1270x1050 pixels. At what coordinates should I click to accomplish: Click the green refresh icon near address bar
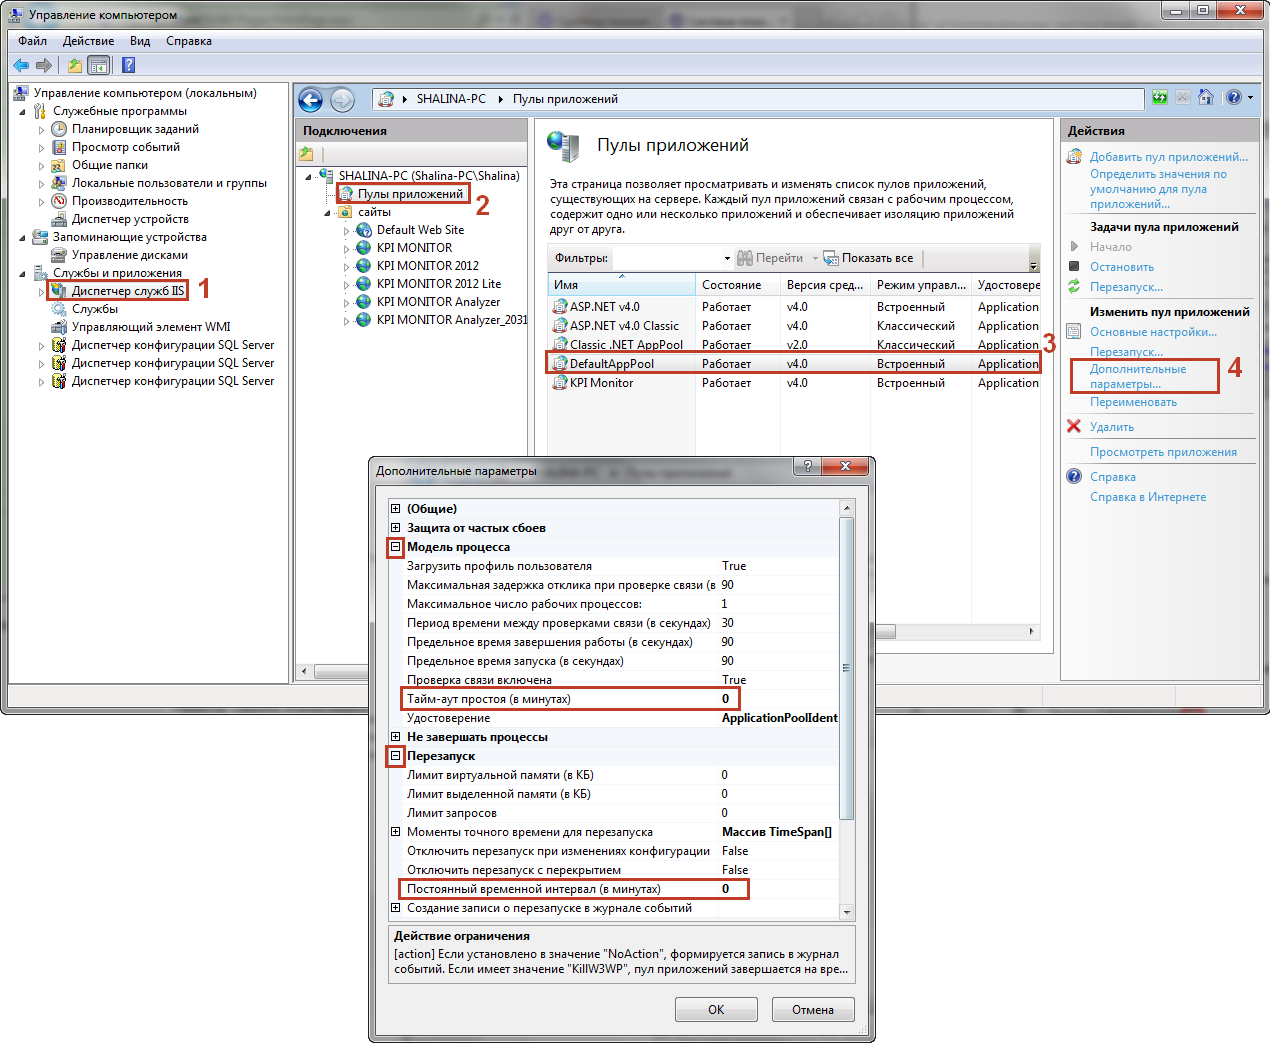click(1160, 97)
